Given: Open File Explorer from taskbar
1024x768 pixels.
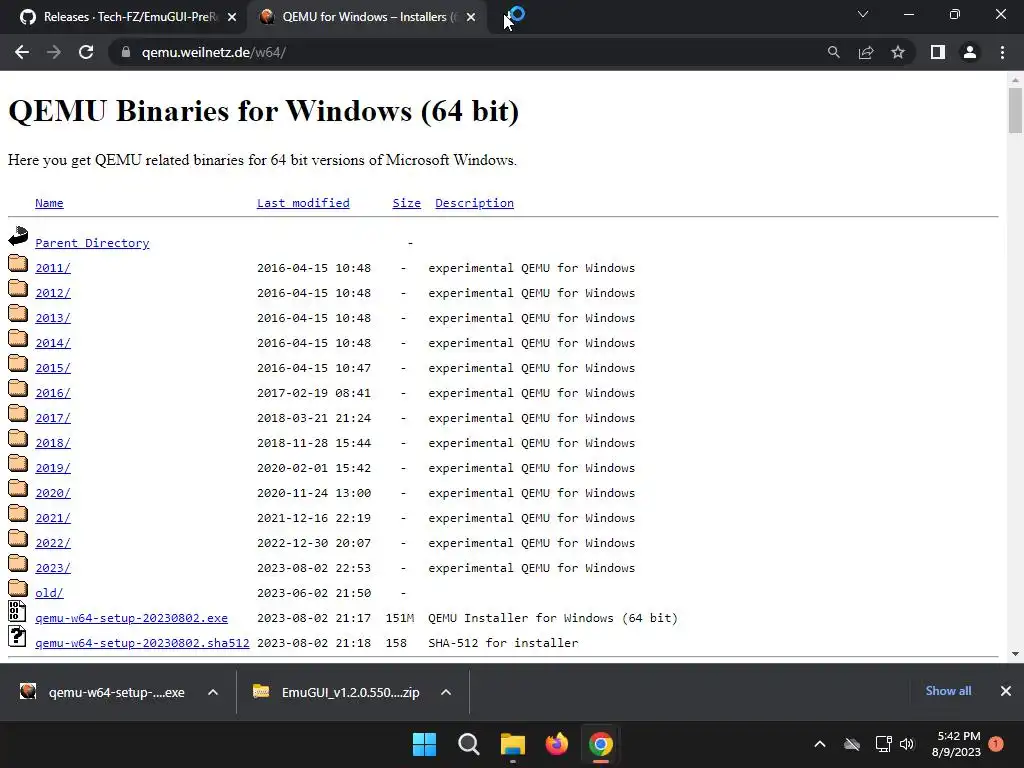Looking at the screenshot, I should [x=513, y=744].
